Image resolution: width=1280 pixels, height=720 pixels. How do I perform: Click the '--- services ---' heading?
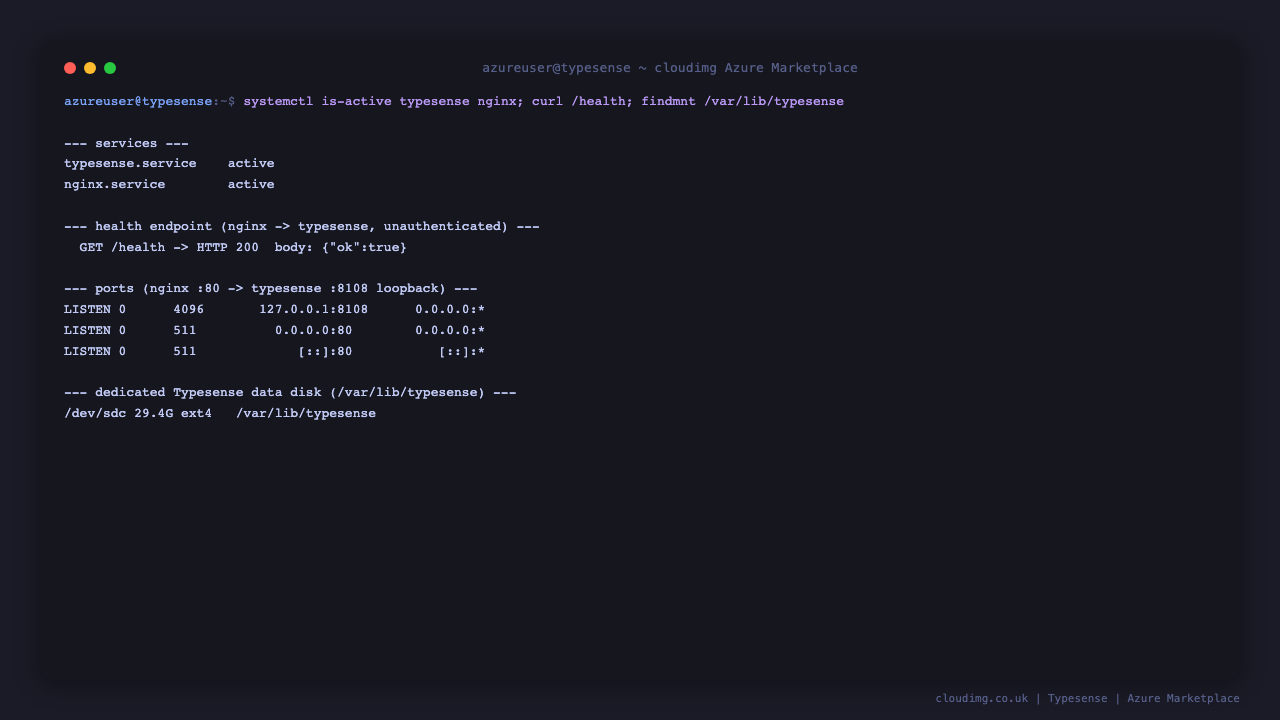(x=126, y=143)
